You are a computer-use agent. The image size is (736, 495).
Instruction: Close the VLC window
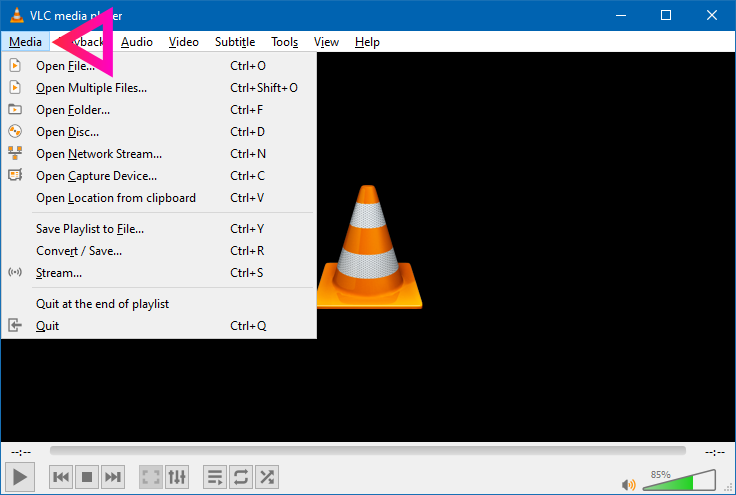coord(712,15)
